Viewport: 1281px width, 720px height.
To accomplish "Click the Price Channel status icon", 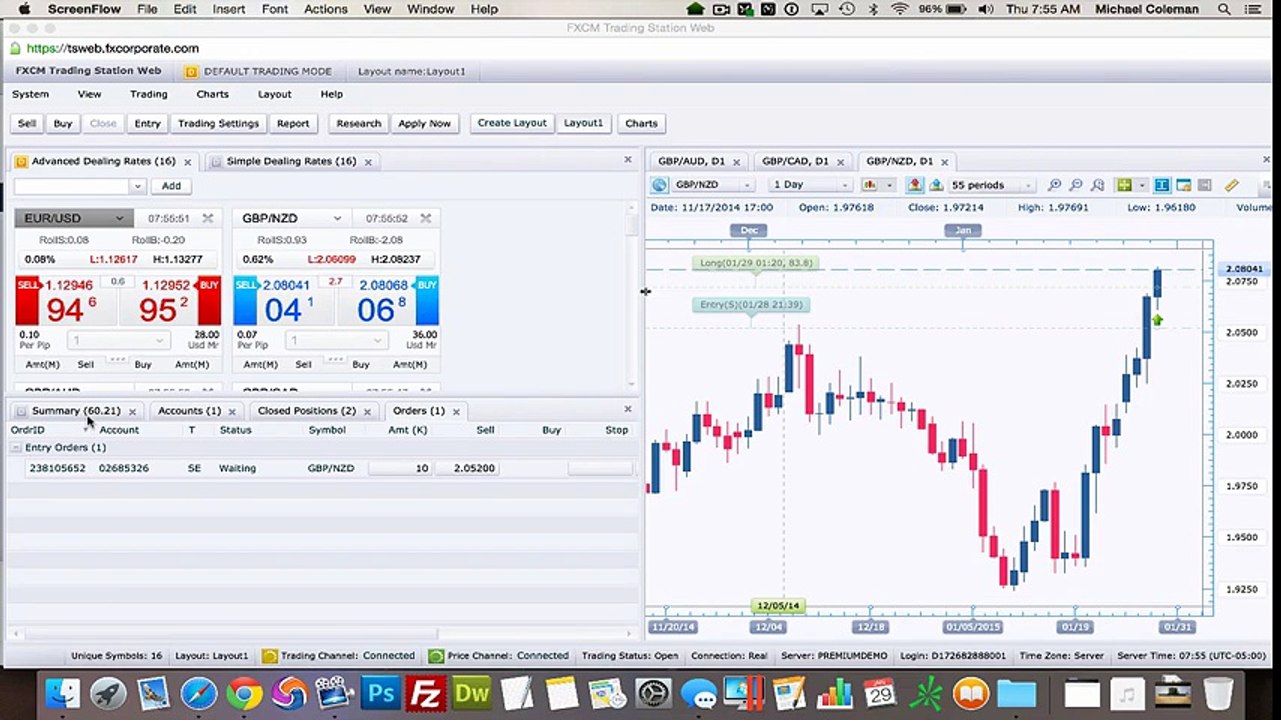I will click(436, 656).
